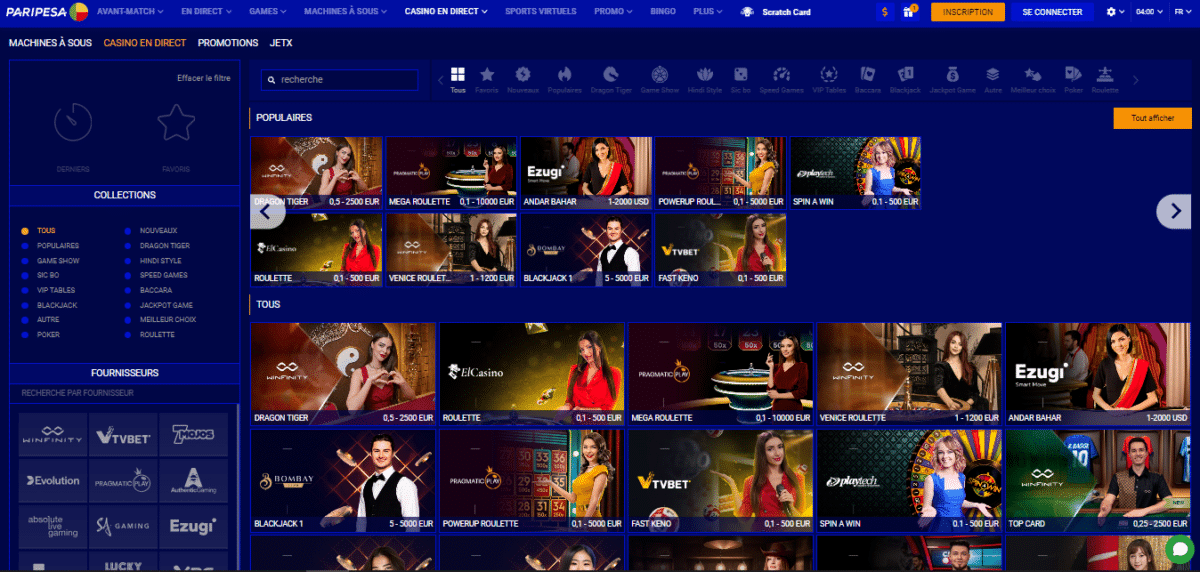The height and width of the screenshot is (572, 1200).
Task: Click the orange Inscription button
Action: coord(967,12)
